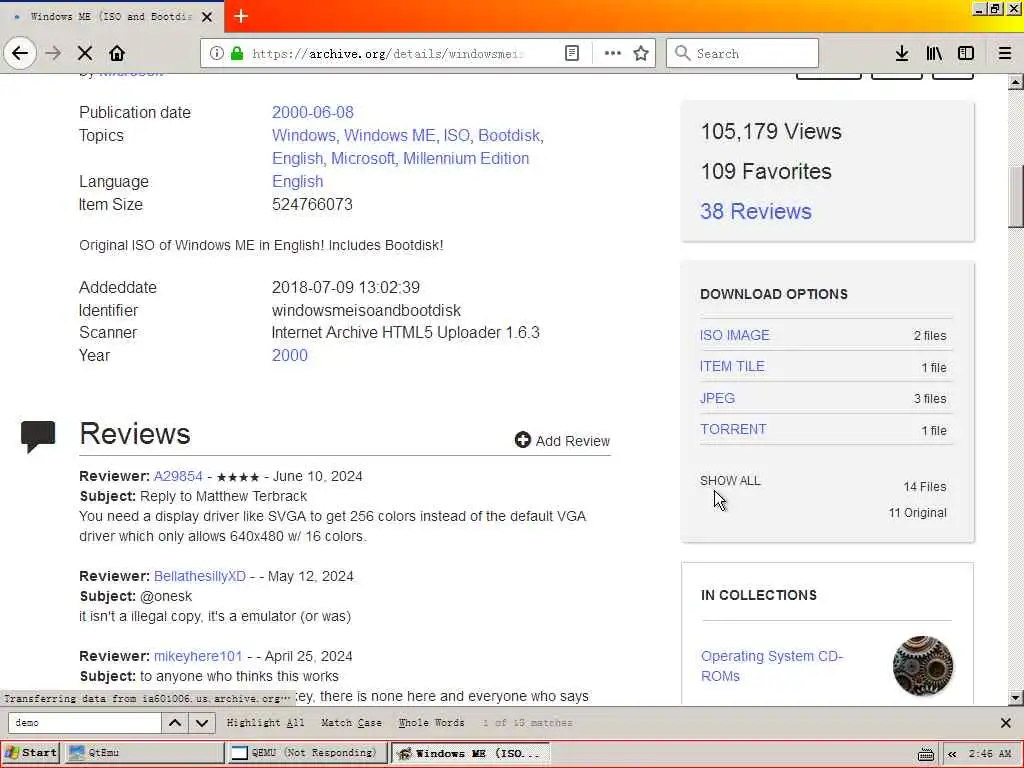Image resolution: width=1024 pixels, height=768 pixels.
Task: Open the 2000-06-08 publication date link
Action: (313, 112)
